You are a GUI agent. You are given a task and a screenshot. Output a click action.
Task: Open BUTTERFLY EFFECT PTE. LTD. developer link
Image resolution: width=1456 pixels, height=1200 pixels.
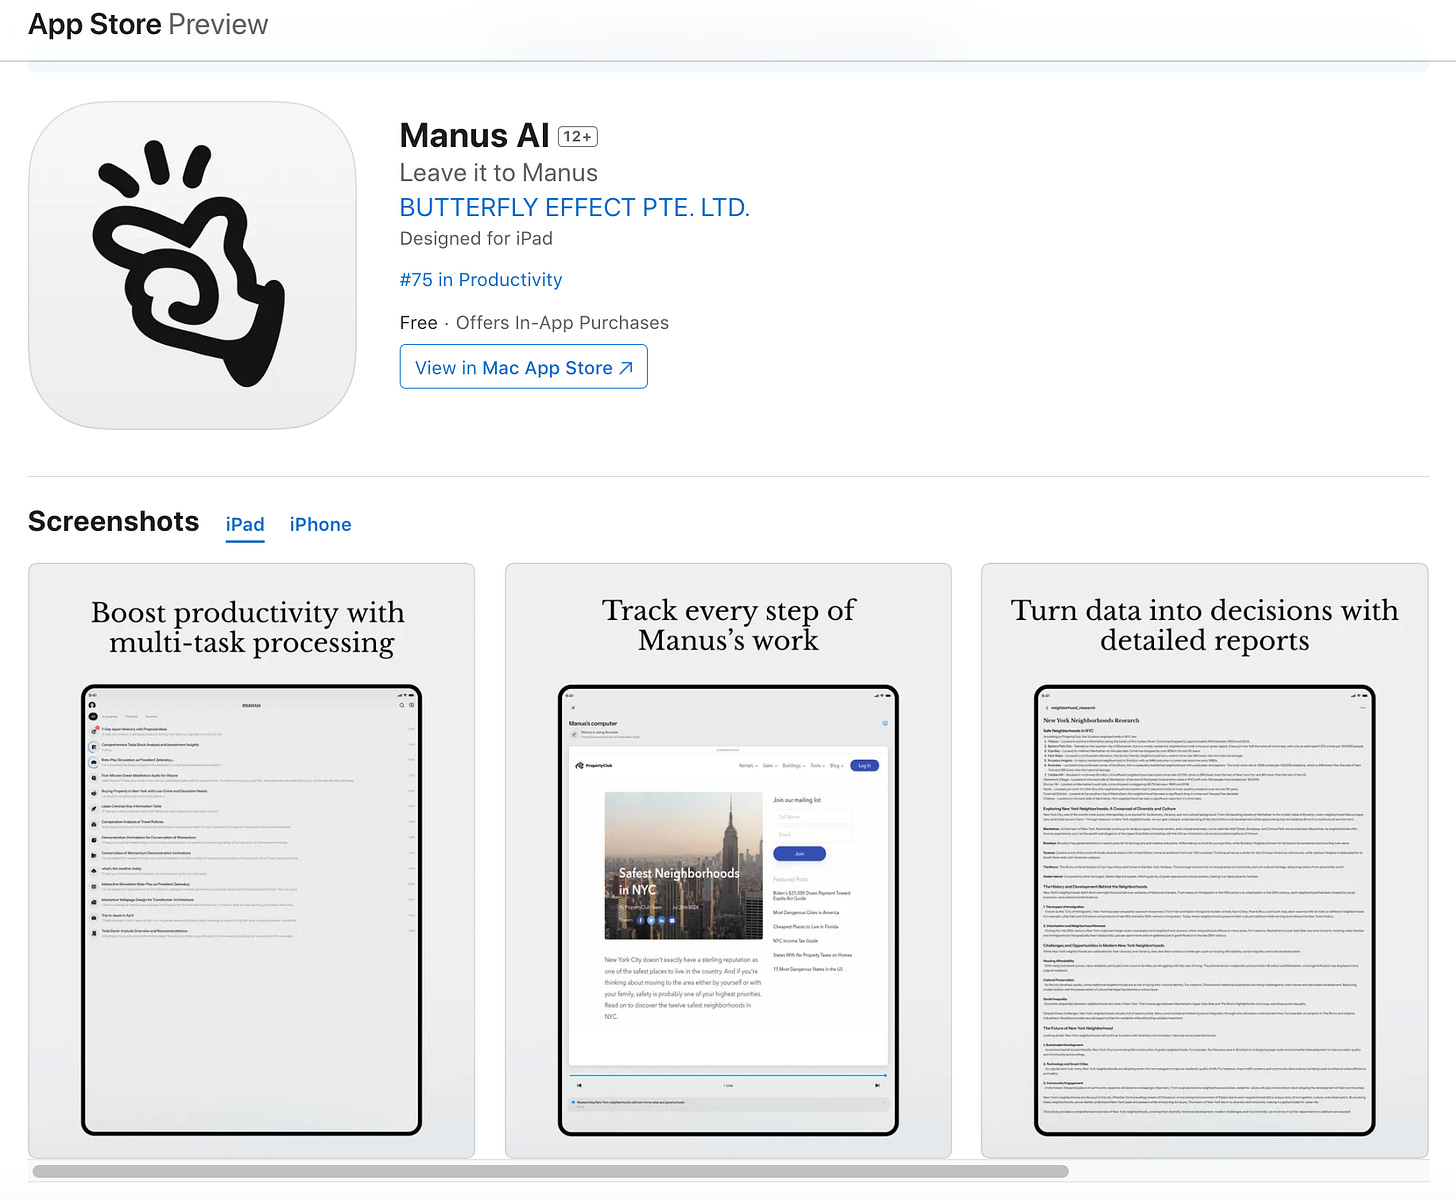coord(574,207)
